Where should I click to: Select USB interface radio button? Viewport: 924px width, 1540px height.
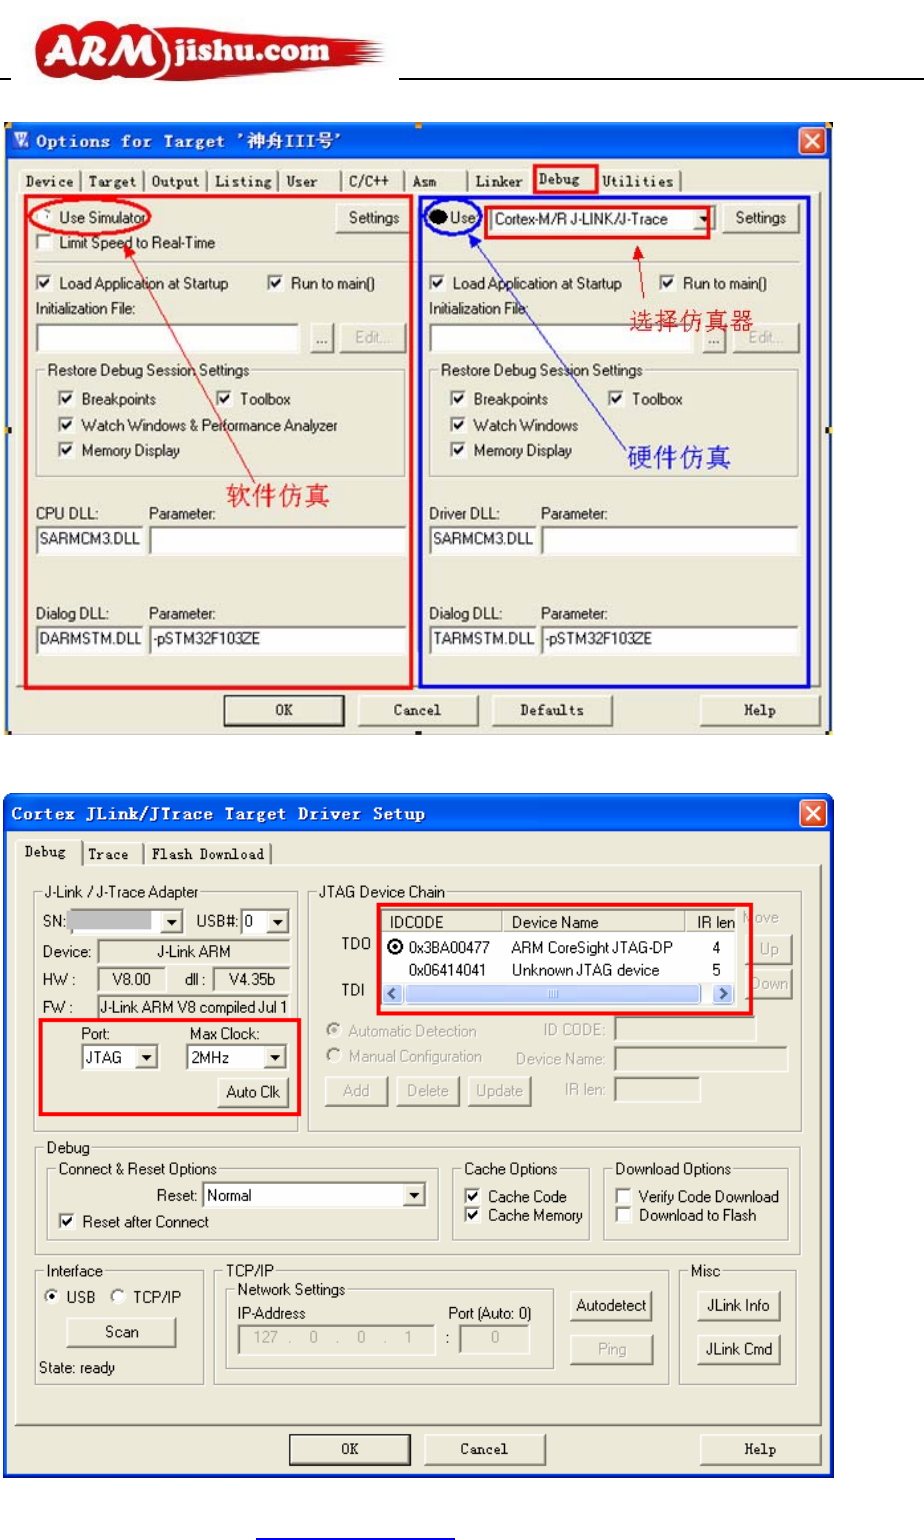pyautogui.click(x=52, y=1296)
